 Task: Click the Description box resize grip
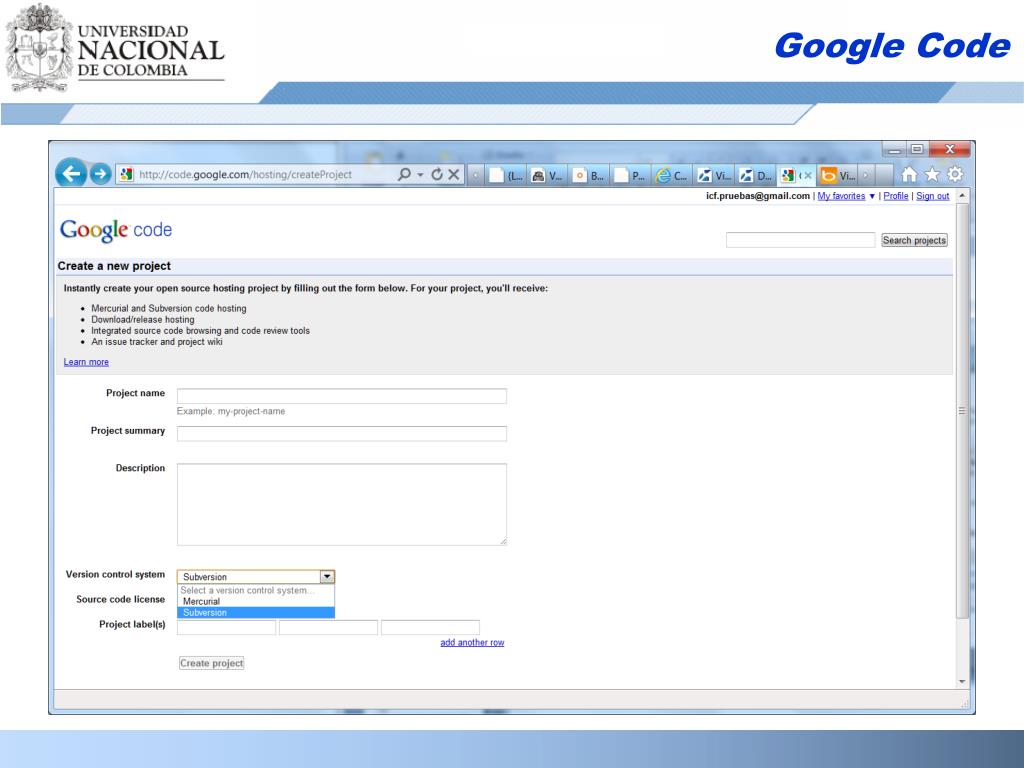503,541
